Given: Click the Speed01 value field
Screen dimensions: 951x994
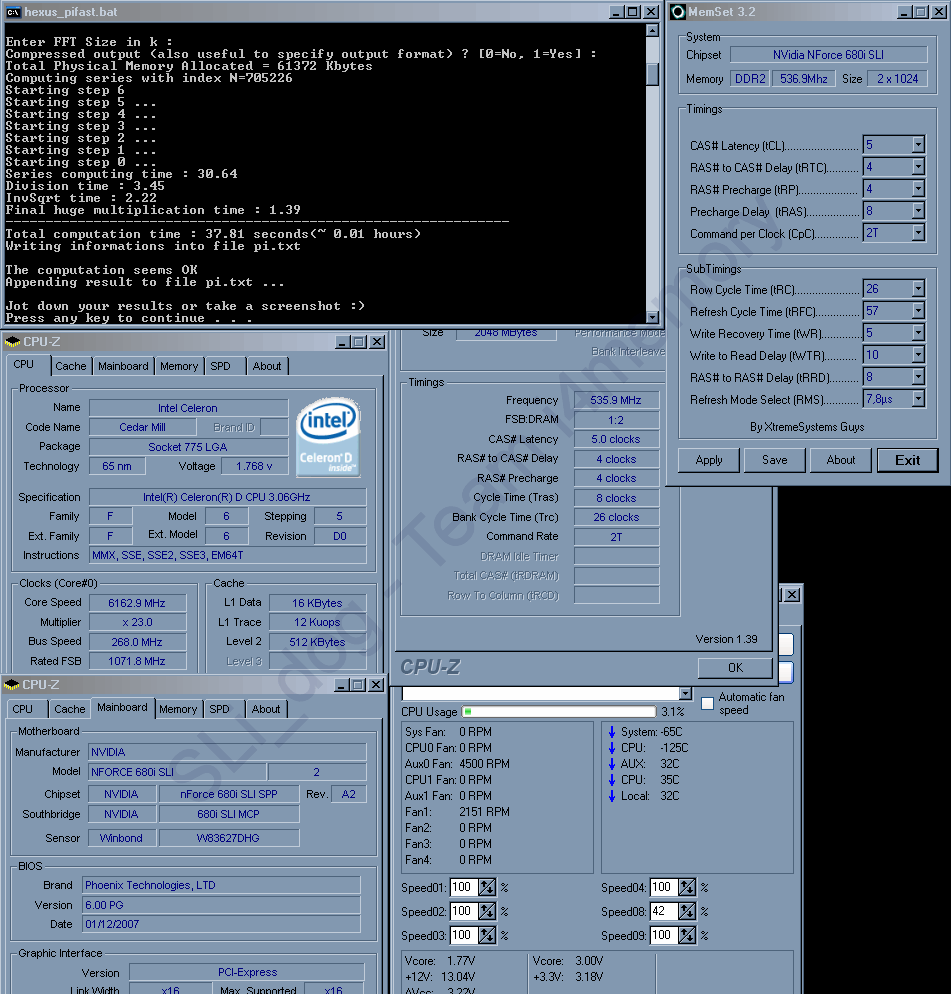Looking at the screenshot, I should [x=464, y=888].
